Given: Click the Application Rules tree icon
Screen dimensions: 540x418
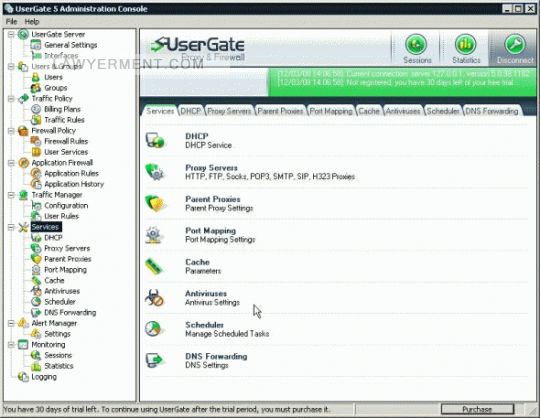Looking at the screenshot, I should [x=36, y=173].
